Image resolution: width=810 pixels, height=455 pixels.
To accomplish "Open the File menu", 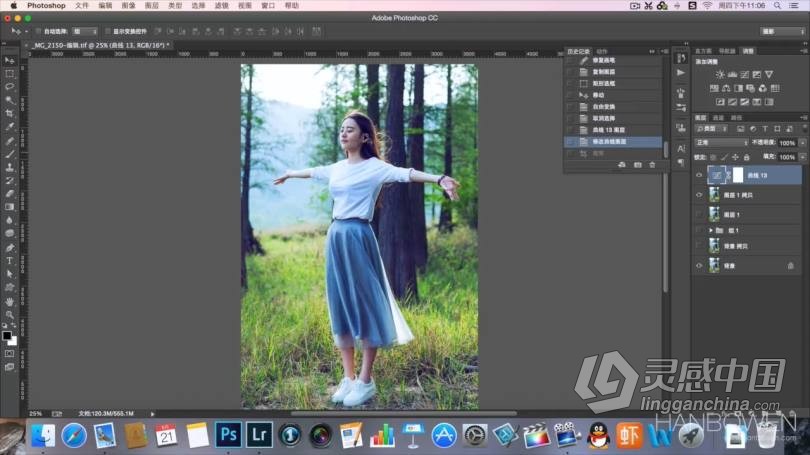I will (82, 6).
